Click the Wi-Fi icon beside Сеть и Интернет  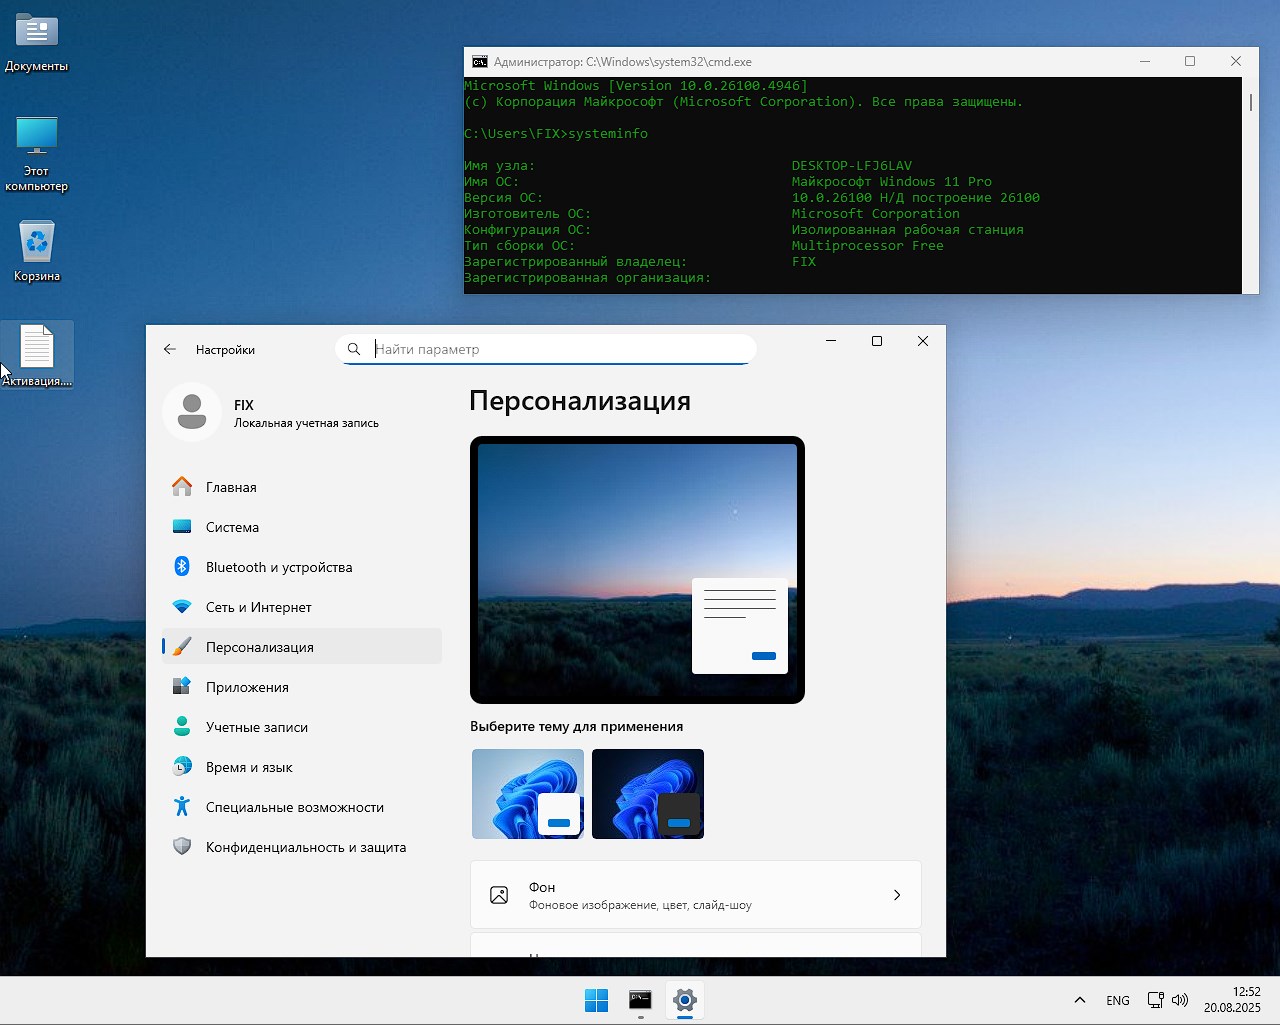pos(182,607)
